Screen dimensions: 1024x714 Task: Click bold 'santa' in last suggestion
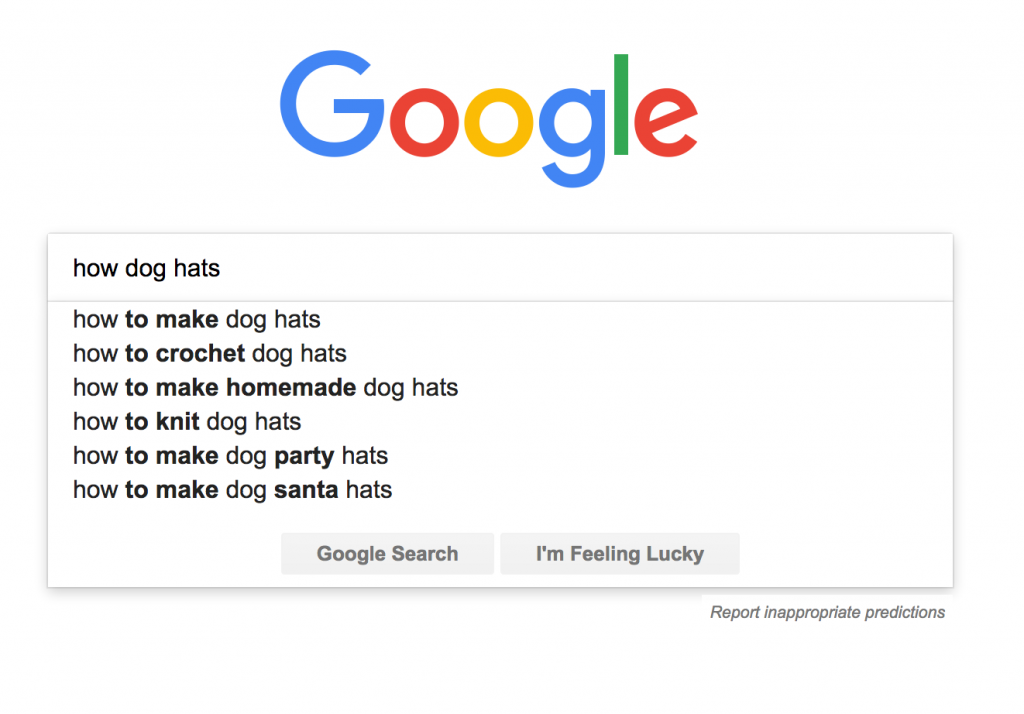(306, 490)
